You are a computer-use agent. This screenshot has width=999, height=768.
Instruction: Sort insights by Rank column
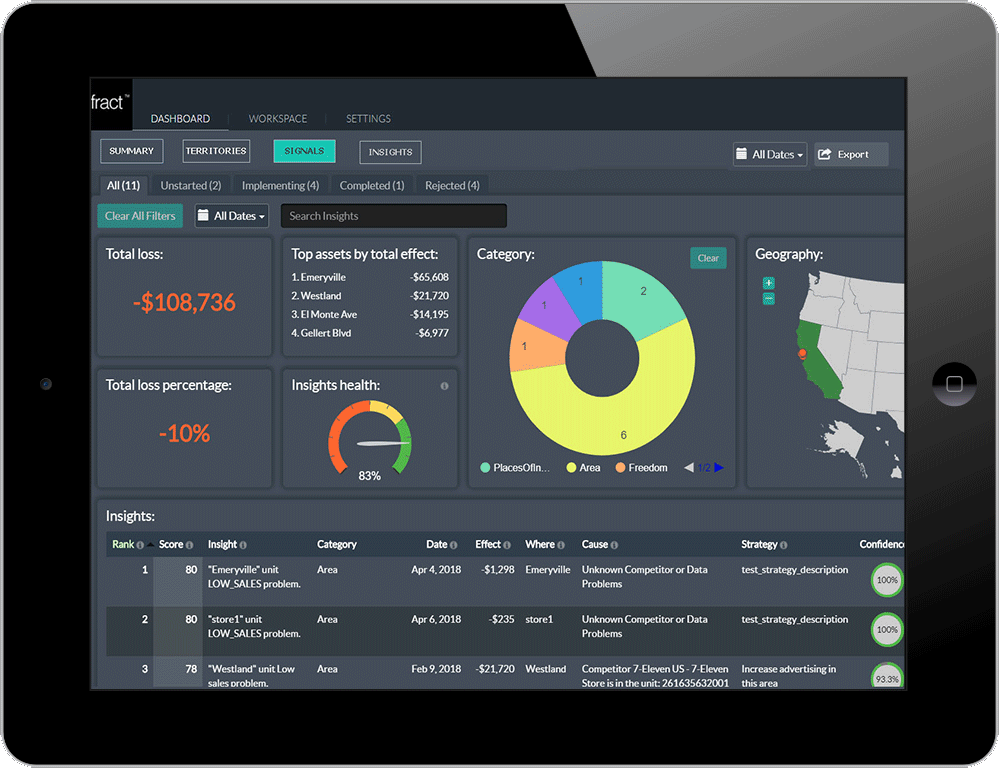(123, 545)
